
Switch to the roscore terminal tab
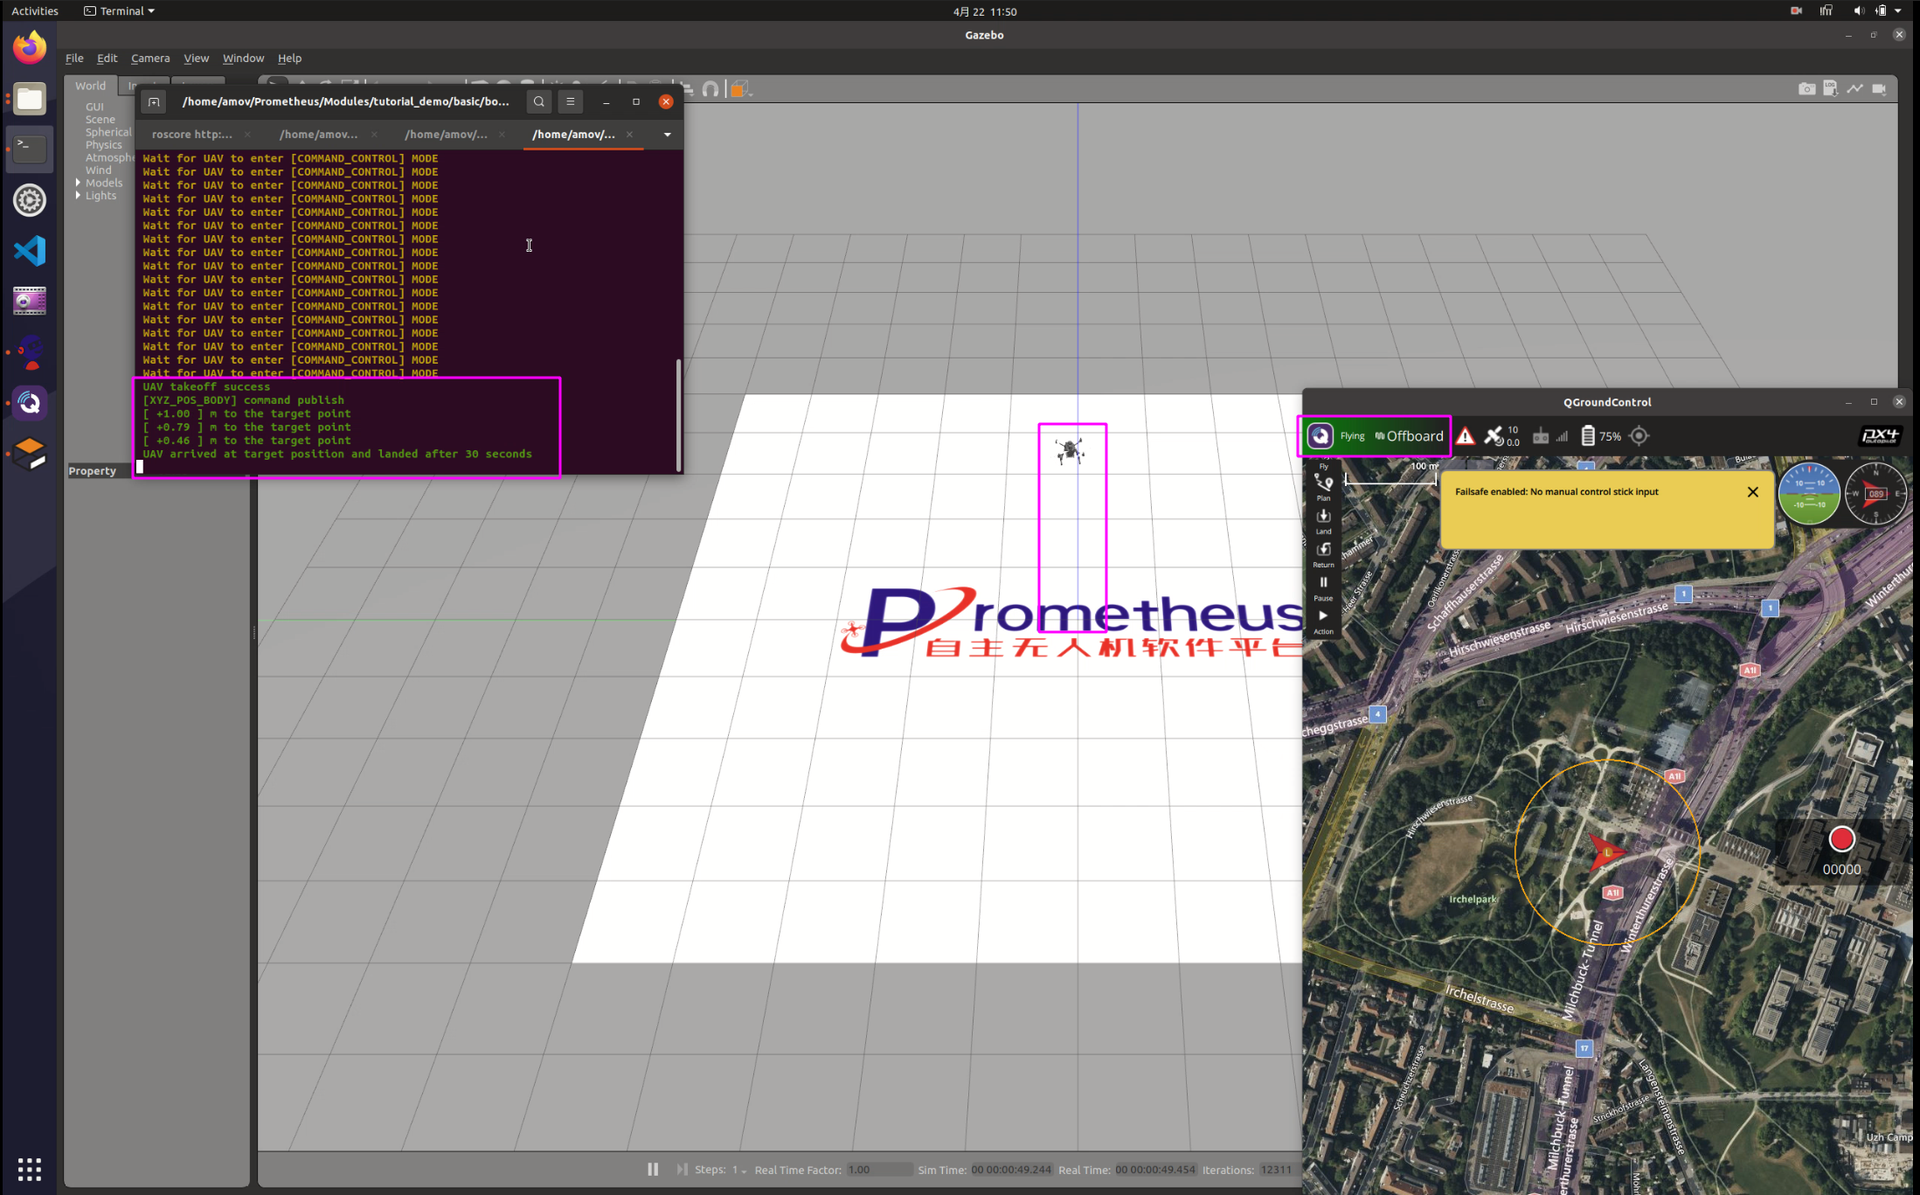(191, 134)
